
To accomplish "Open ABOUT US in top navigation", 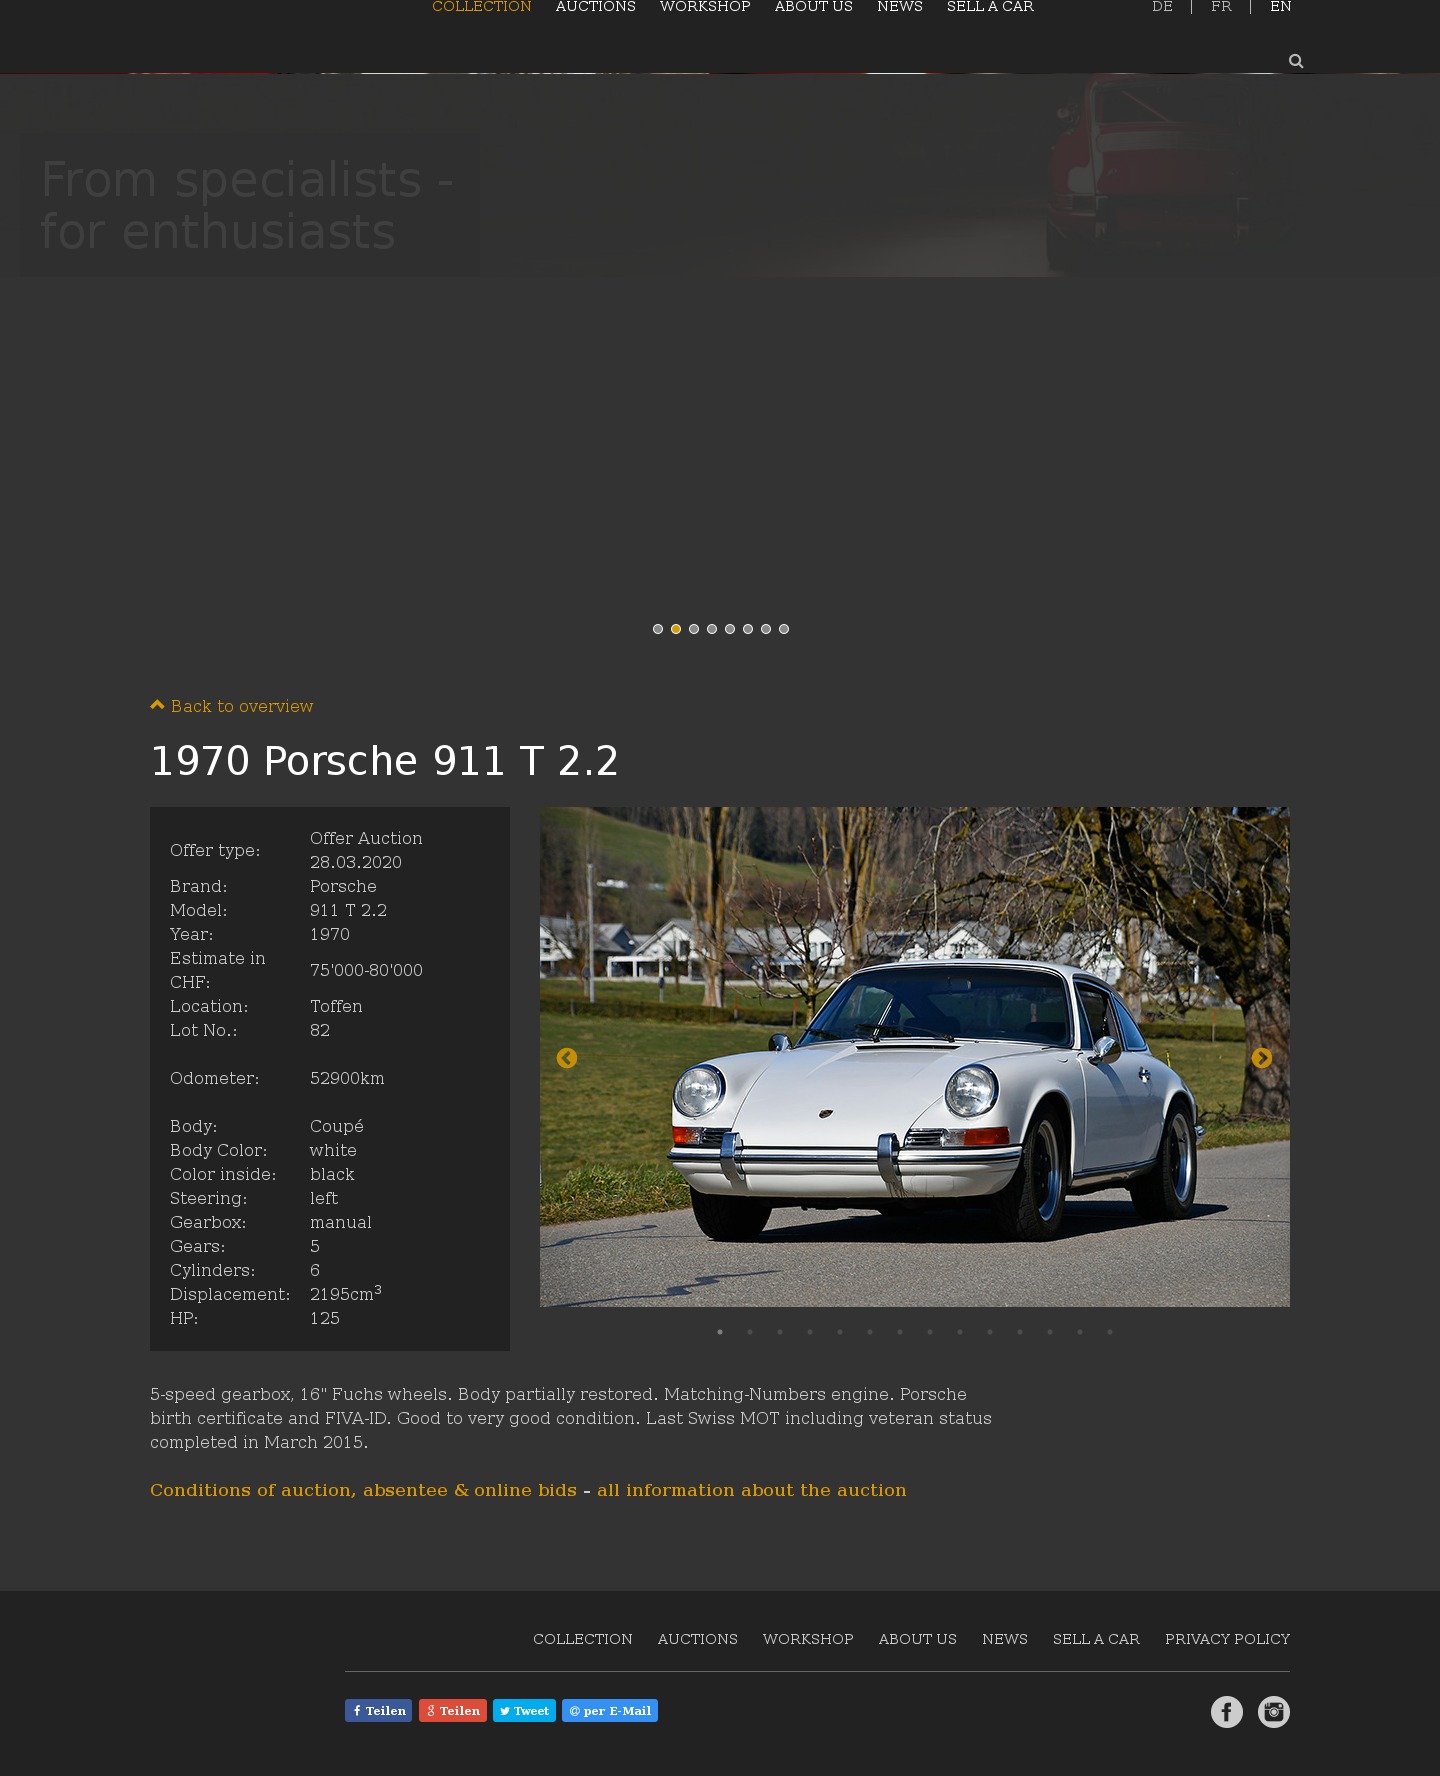I will tap(814, 7).
